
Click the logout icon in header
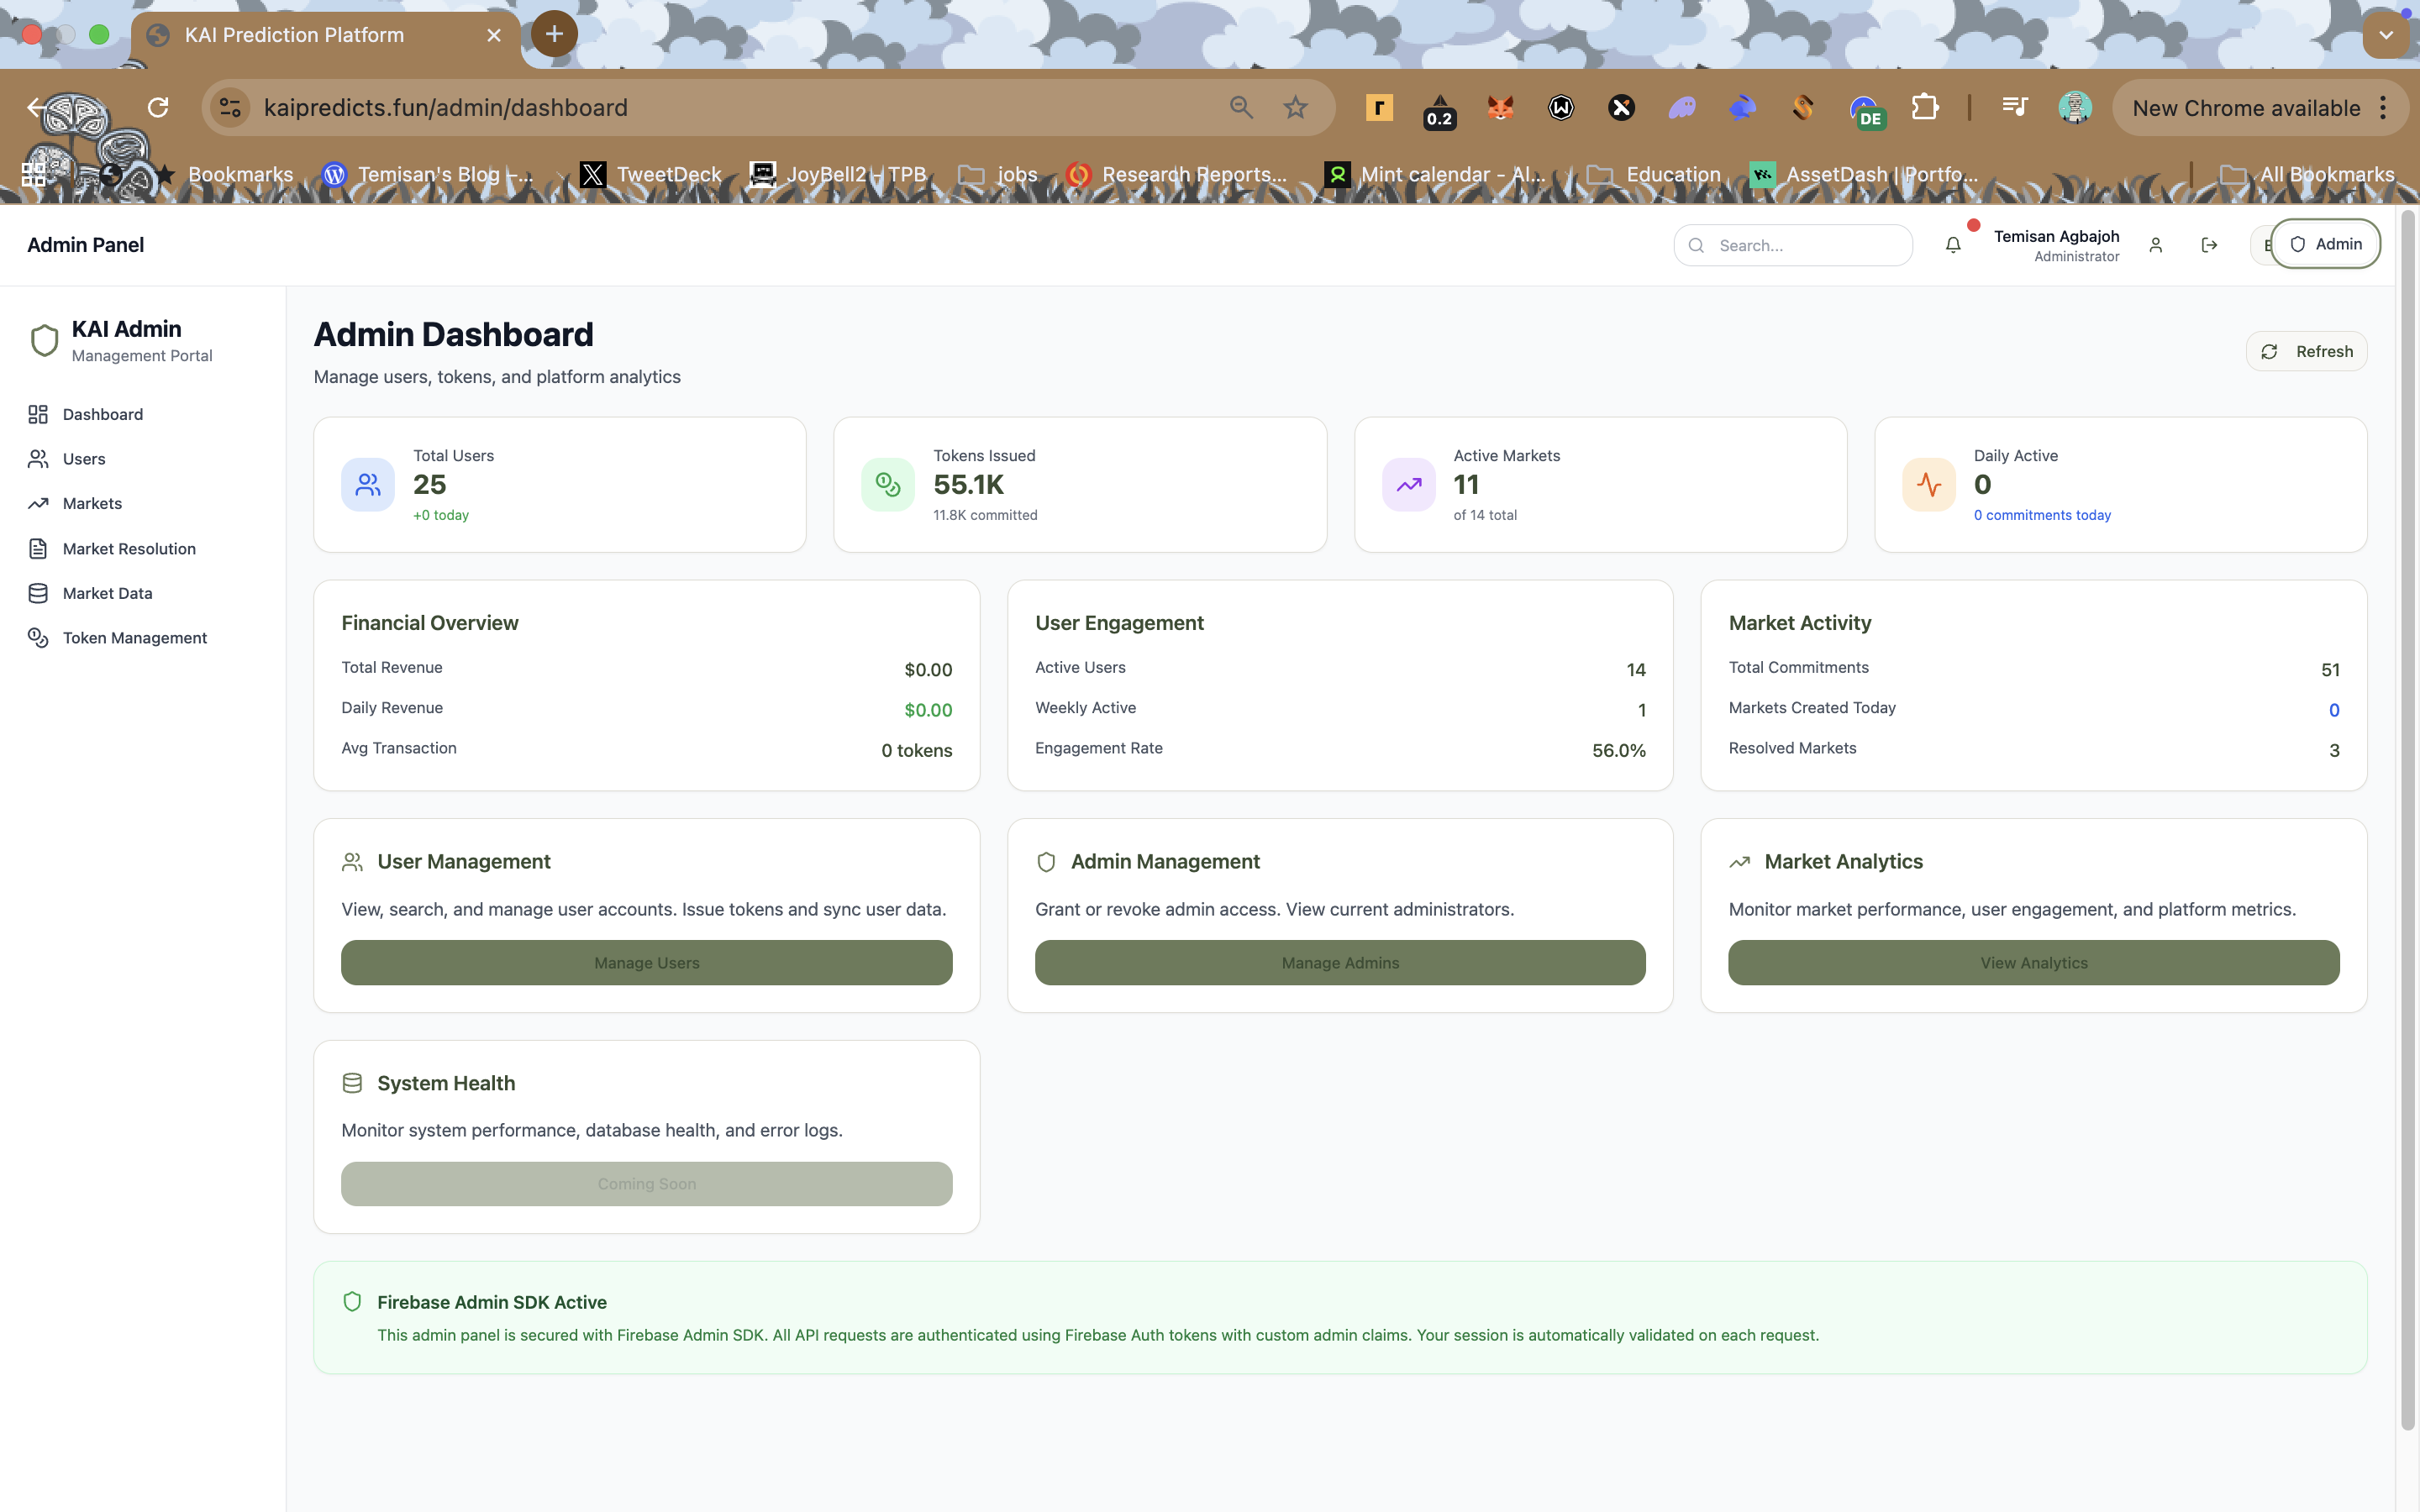(2209, 245)
